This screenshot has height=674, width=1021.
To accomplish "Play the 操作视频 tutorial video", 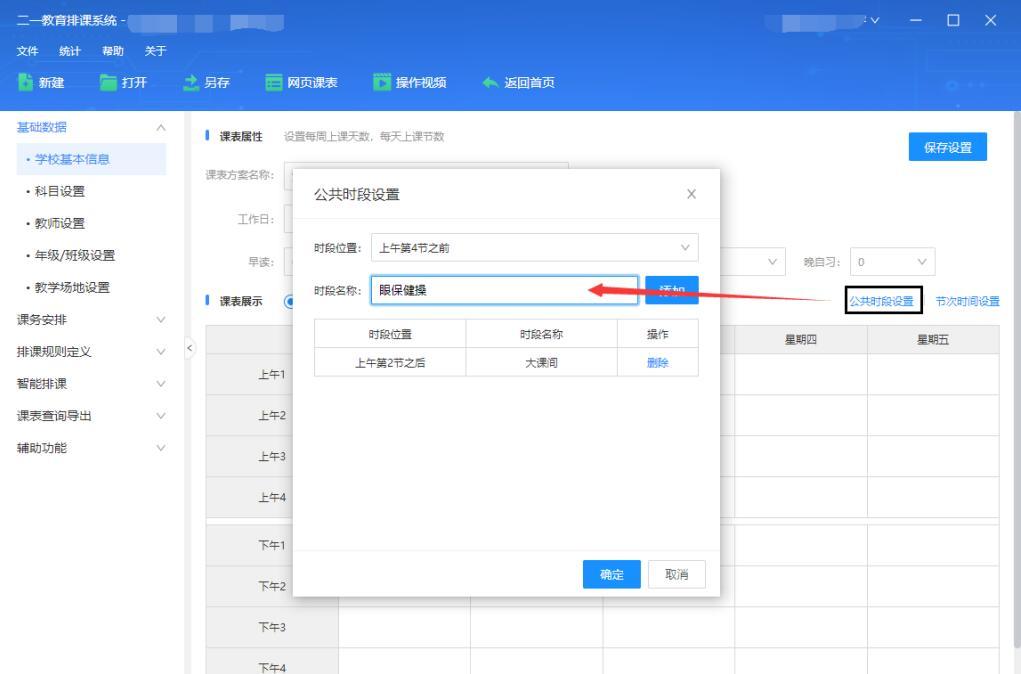I will coord(410,82).
